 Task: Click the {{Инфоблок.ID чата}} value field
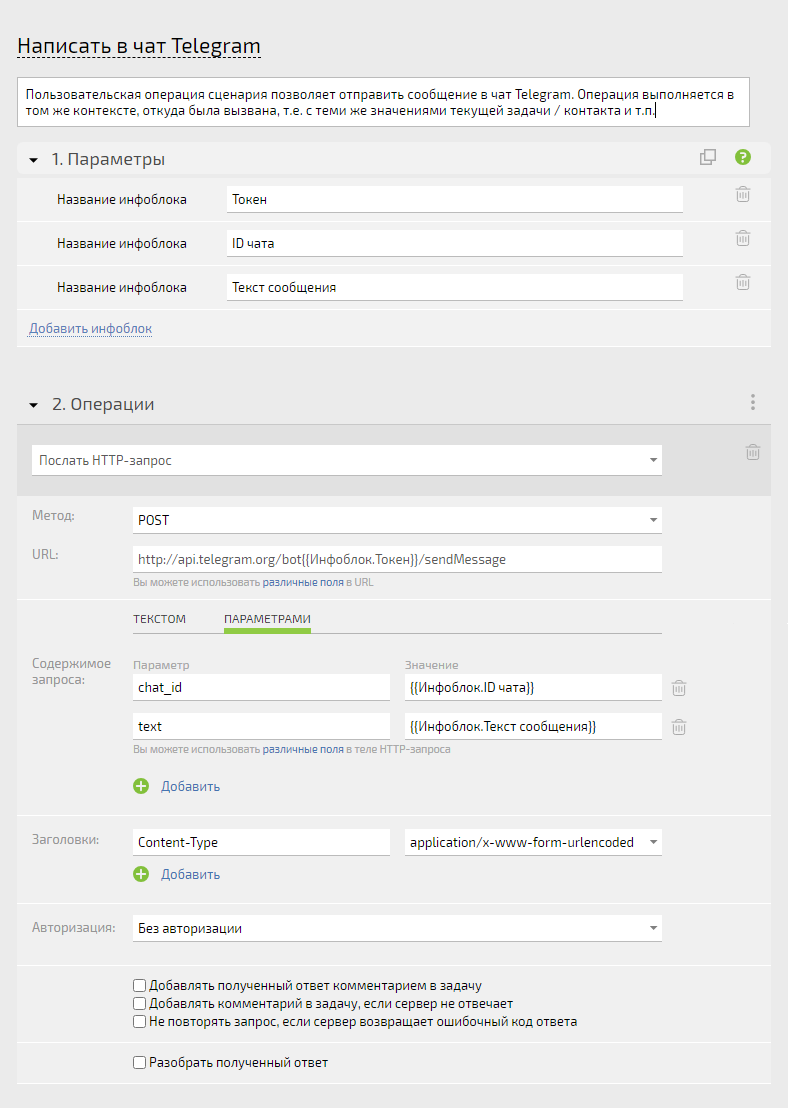tap(533, 688)
